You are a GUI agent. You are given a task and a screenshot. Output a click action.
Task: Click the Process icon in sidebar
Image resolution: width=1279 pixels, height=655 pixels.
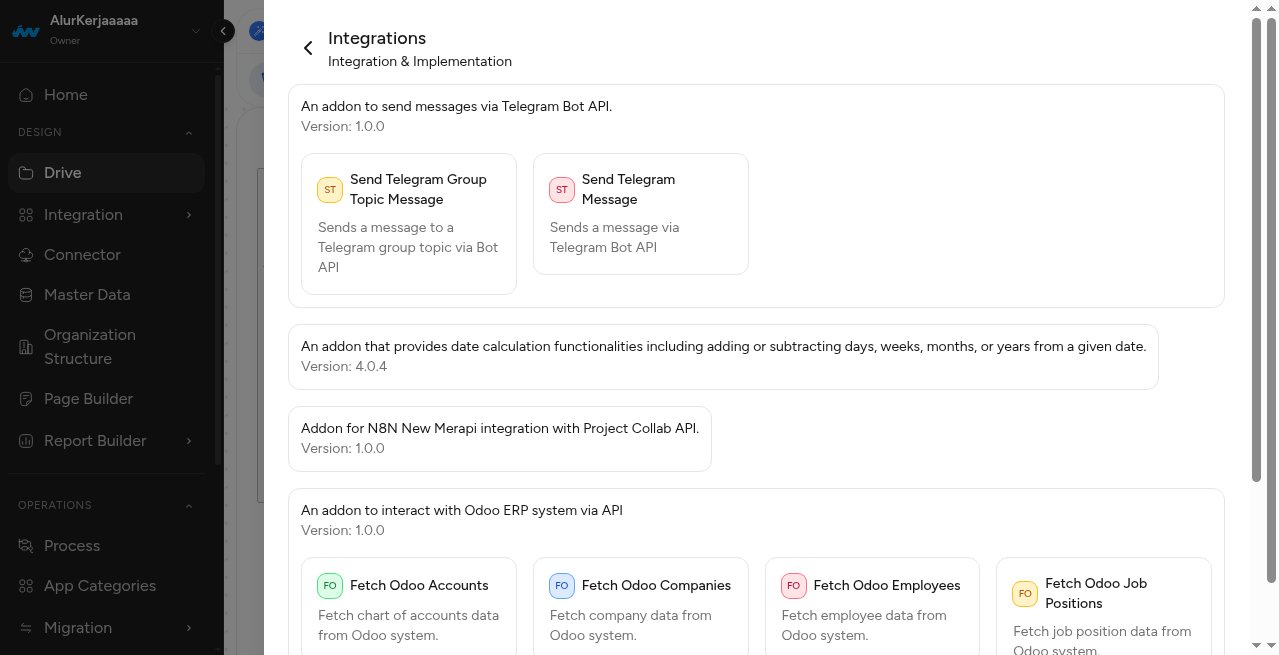(x=26, y=546)
